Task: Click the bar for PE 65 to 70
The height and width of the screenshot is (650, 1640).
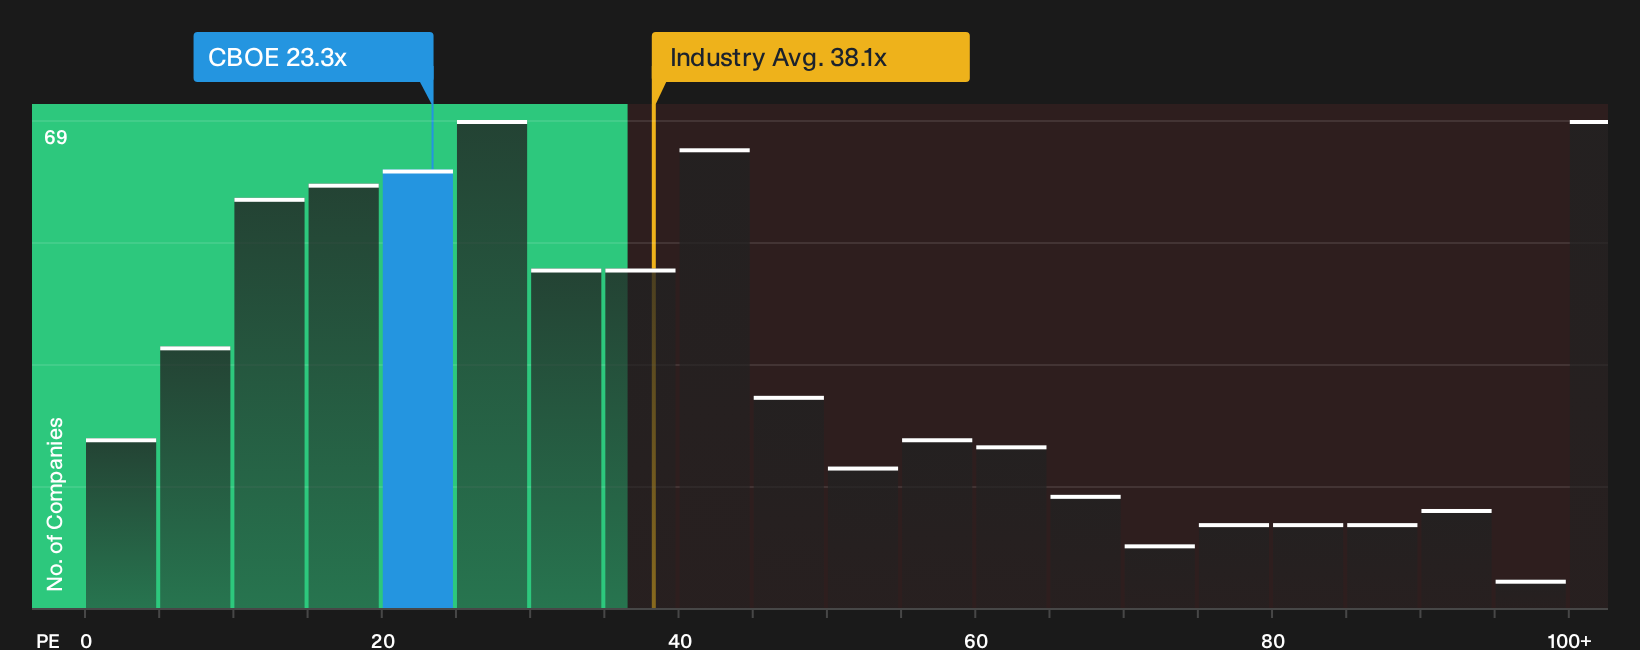Action: point(1085,551)
